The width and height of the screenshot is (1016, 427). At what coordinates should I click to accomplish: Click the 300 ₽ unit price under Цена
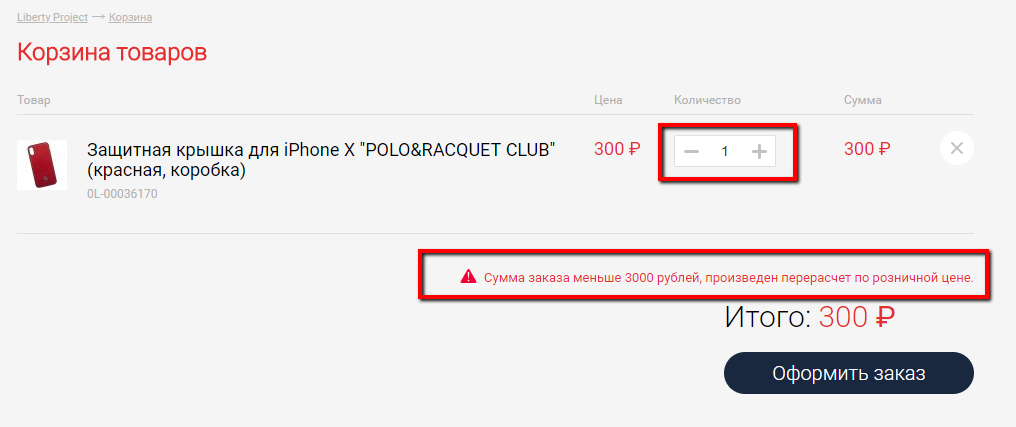tap(618, 149)
